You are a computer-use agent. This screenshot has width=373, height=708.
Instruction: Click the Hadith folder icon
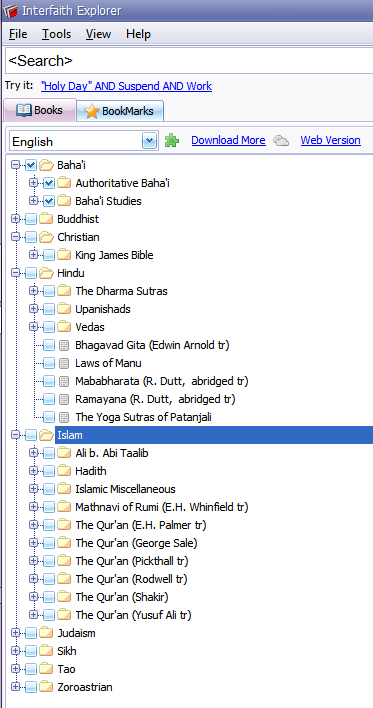(64, 471)
